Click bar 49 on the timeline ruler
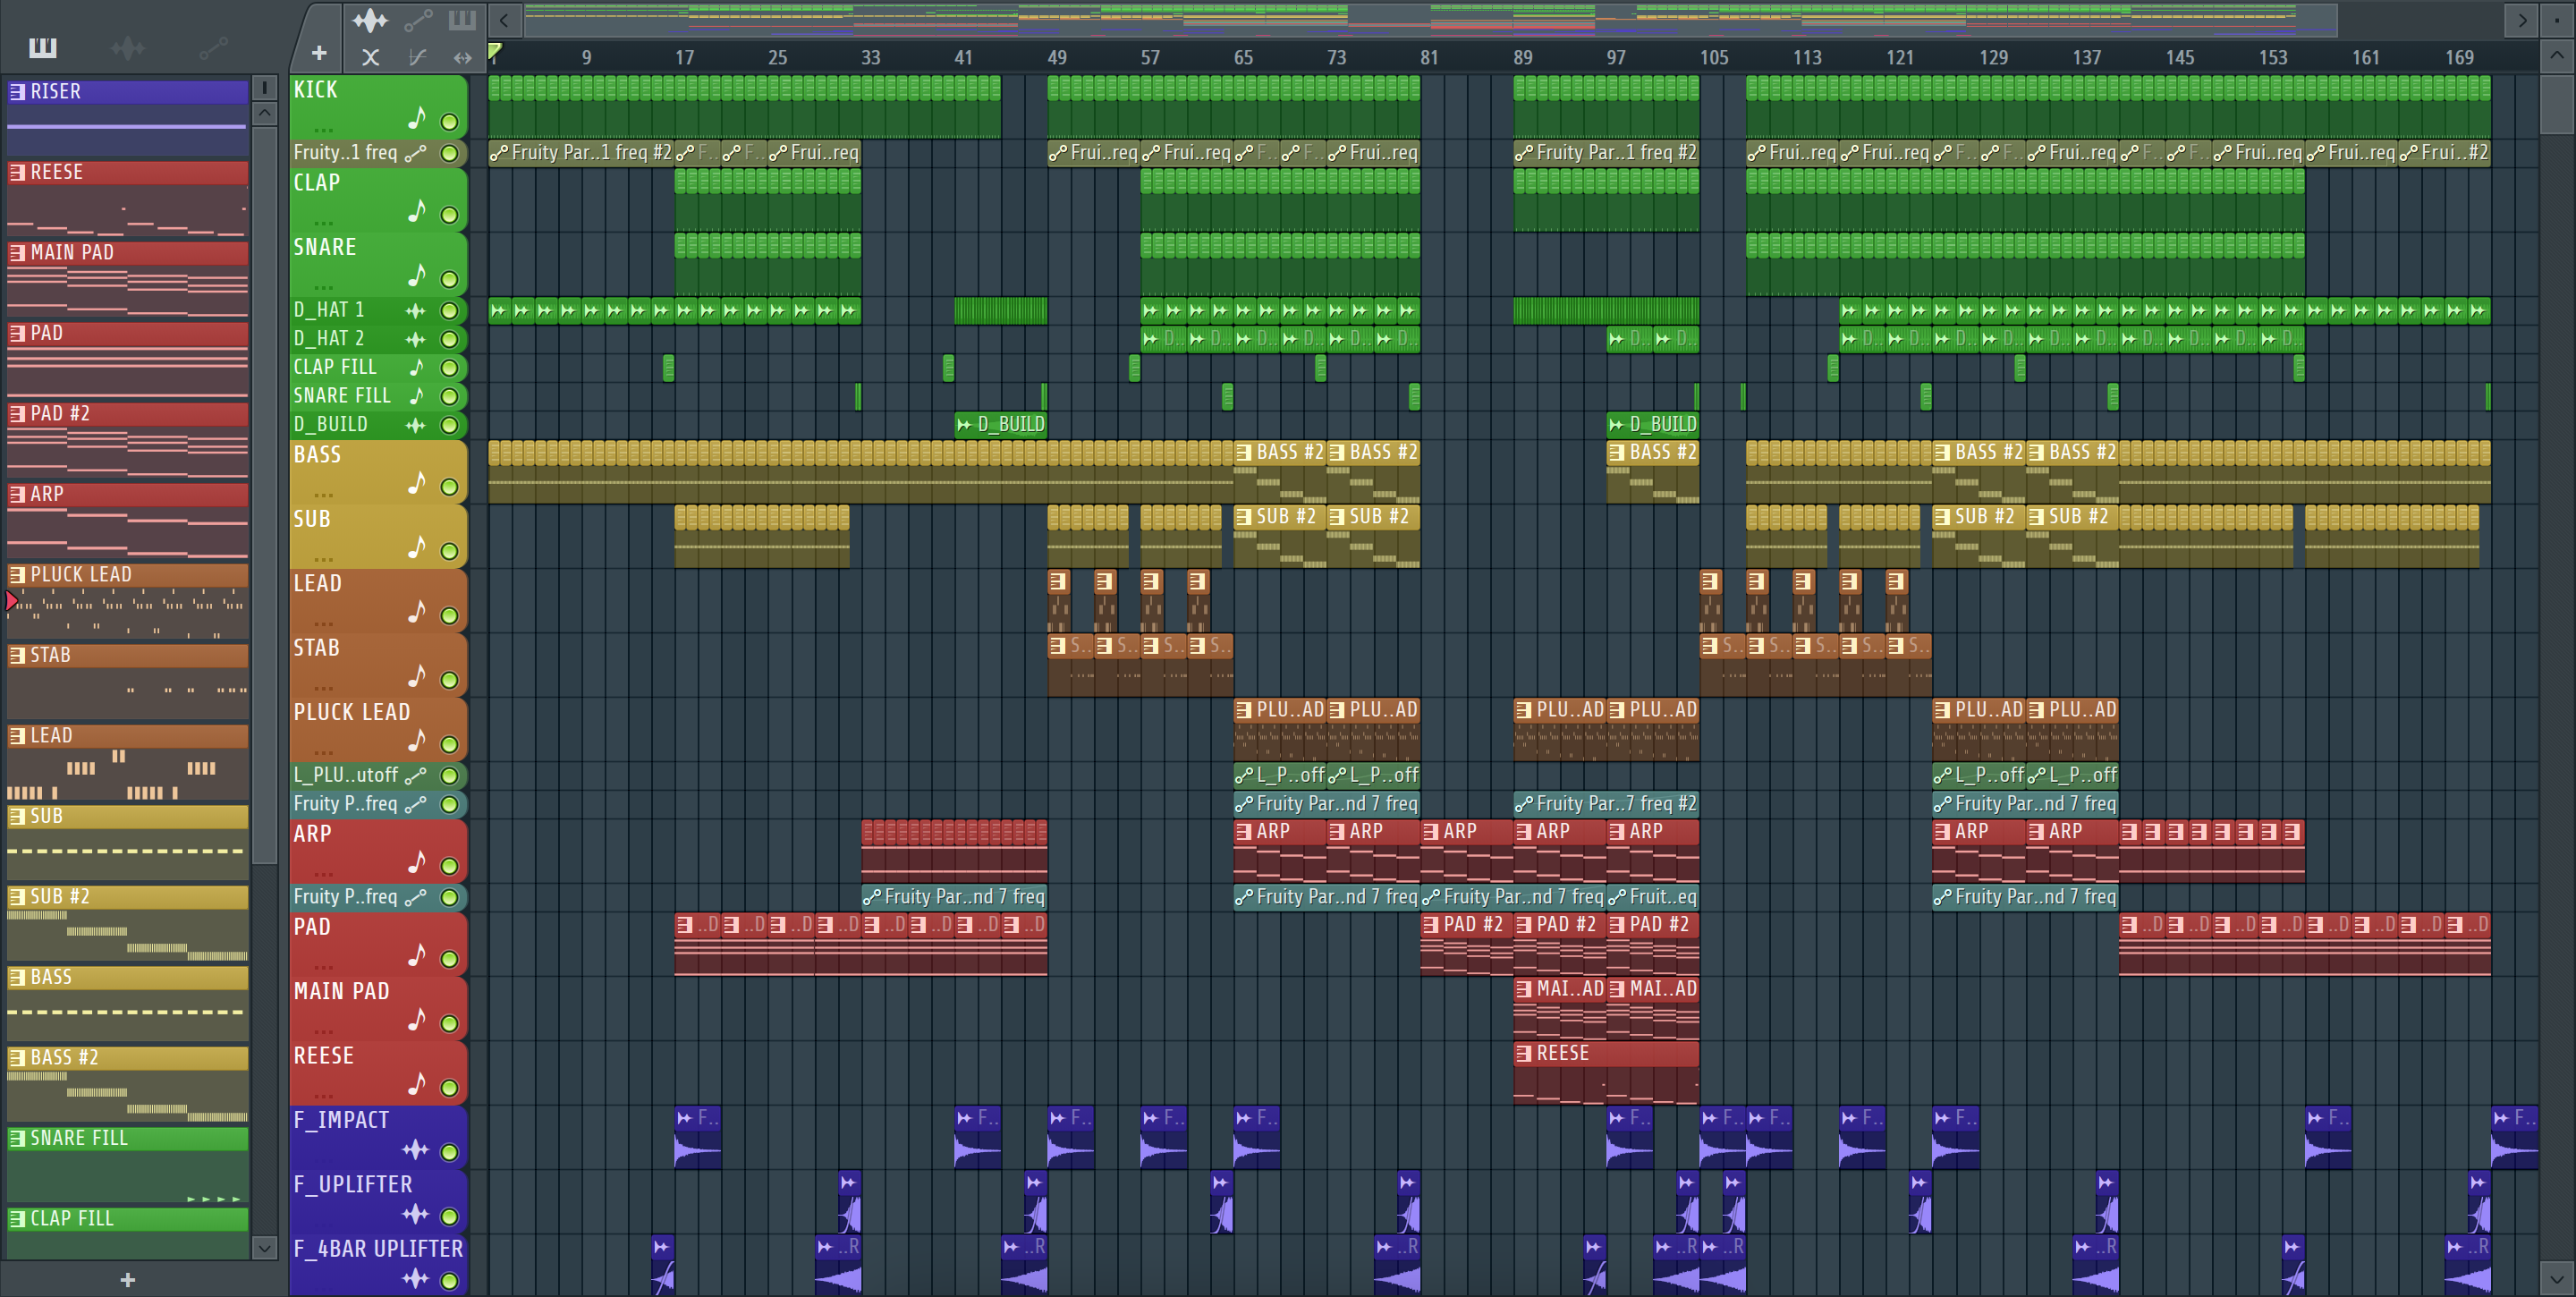This screenshot has width=2576, height=1297. point(1056,58)
